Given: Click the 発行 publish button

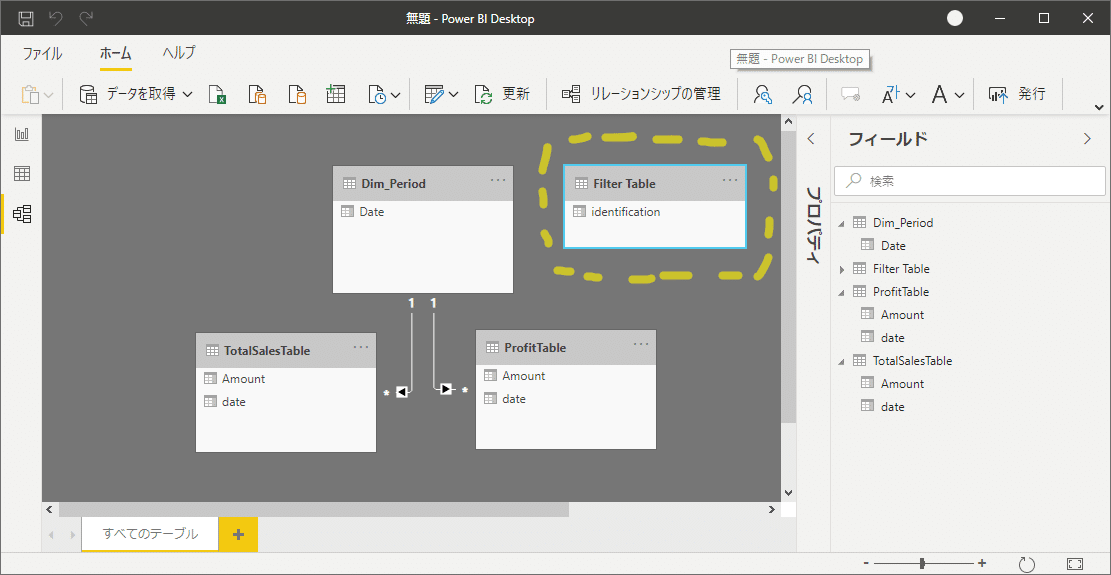Looking at the screenshot, I should (x=1017, y=94).
